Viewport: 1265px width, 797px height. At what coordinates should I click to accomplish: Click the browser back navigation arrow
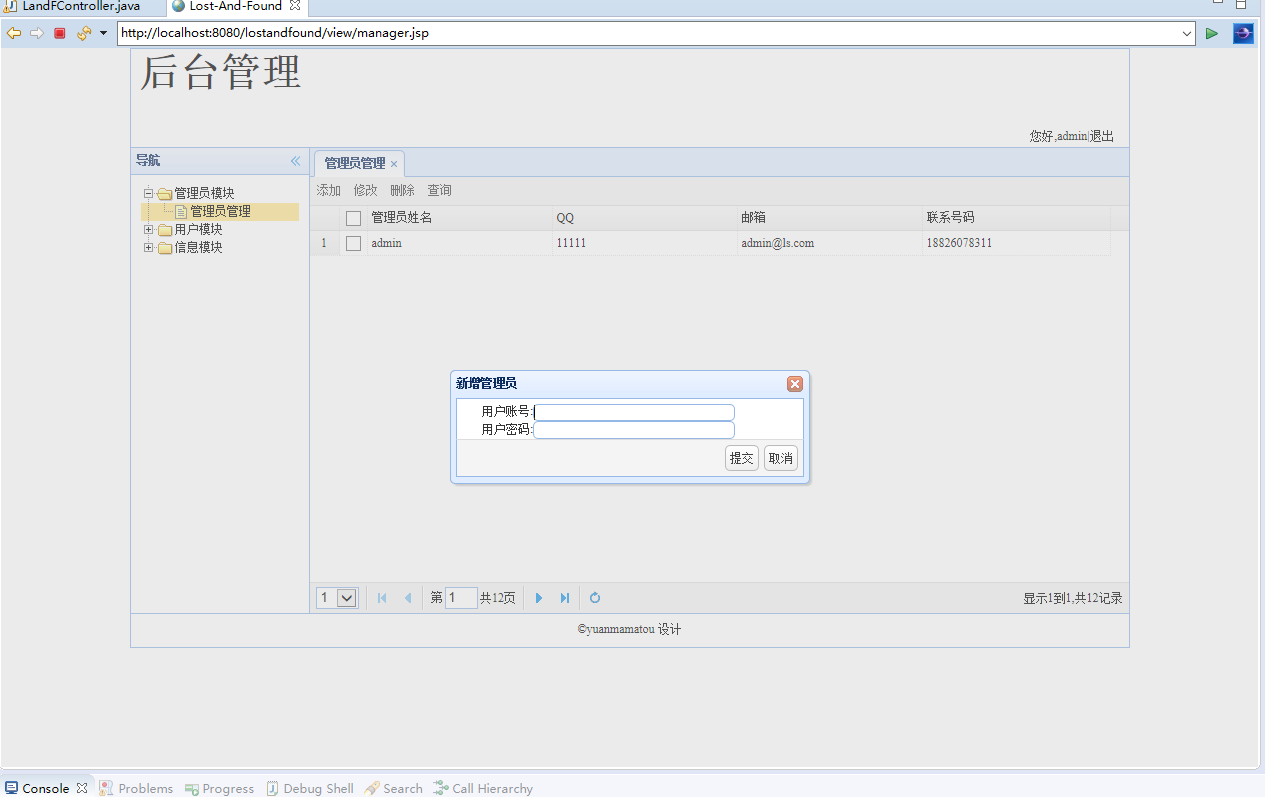tap(13, 32)
